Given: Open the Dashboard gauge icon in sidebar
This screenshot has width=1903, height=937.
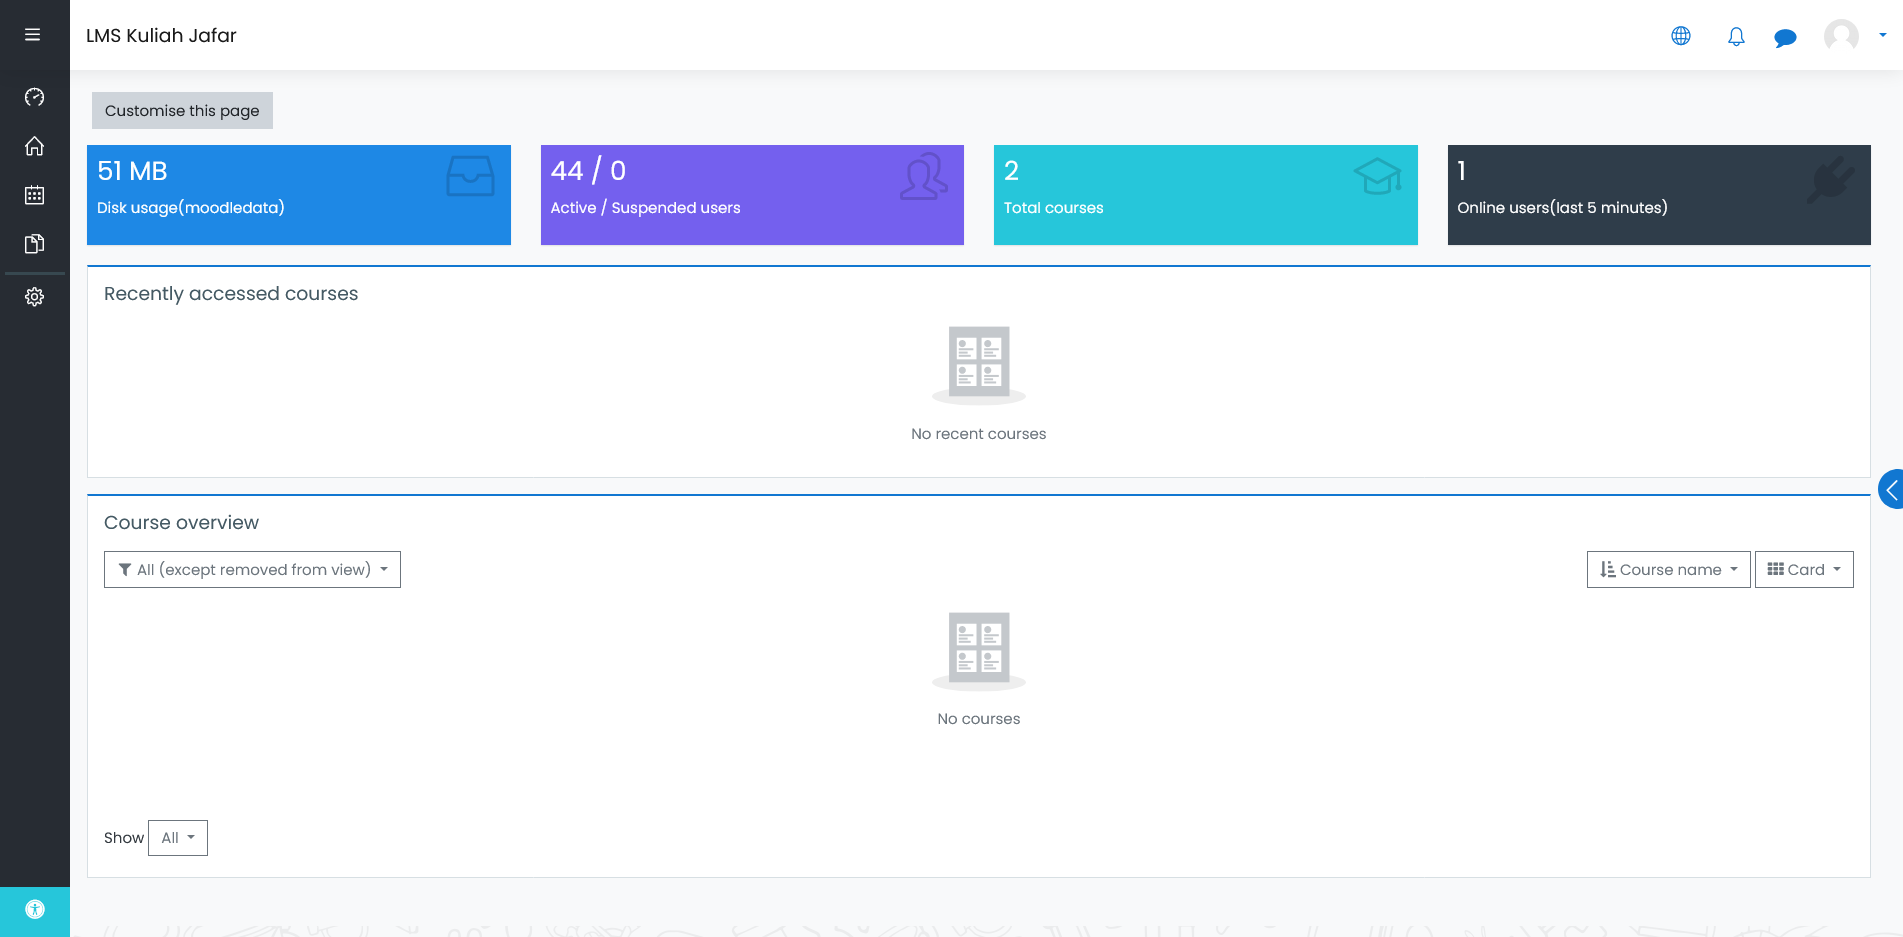Looking at the screenshot, I should 35,97.
